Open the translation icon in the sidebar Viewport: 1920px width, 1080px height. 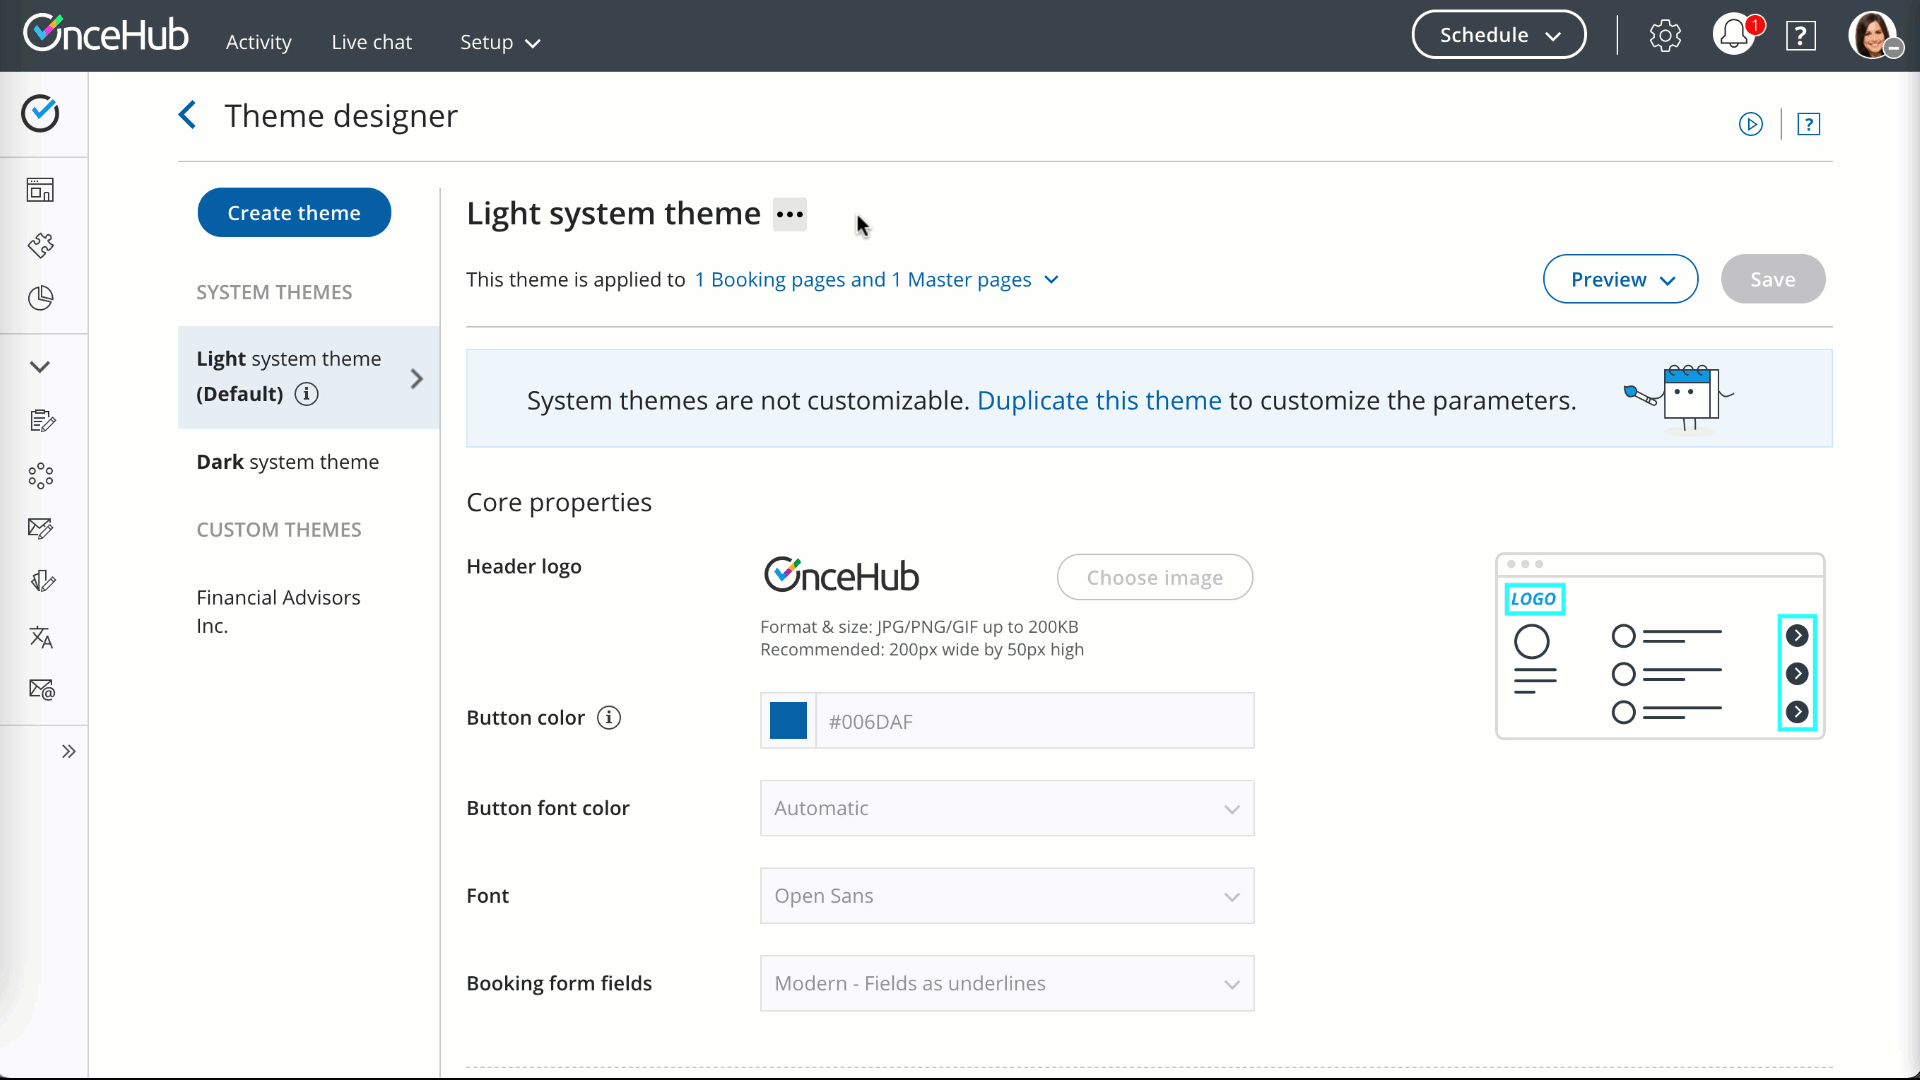(41, 637)
